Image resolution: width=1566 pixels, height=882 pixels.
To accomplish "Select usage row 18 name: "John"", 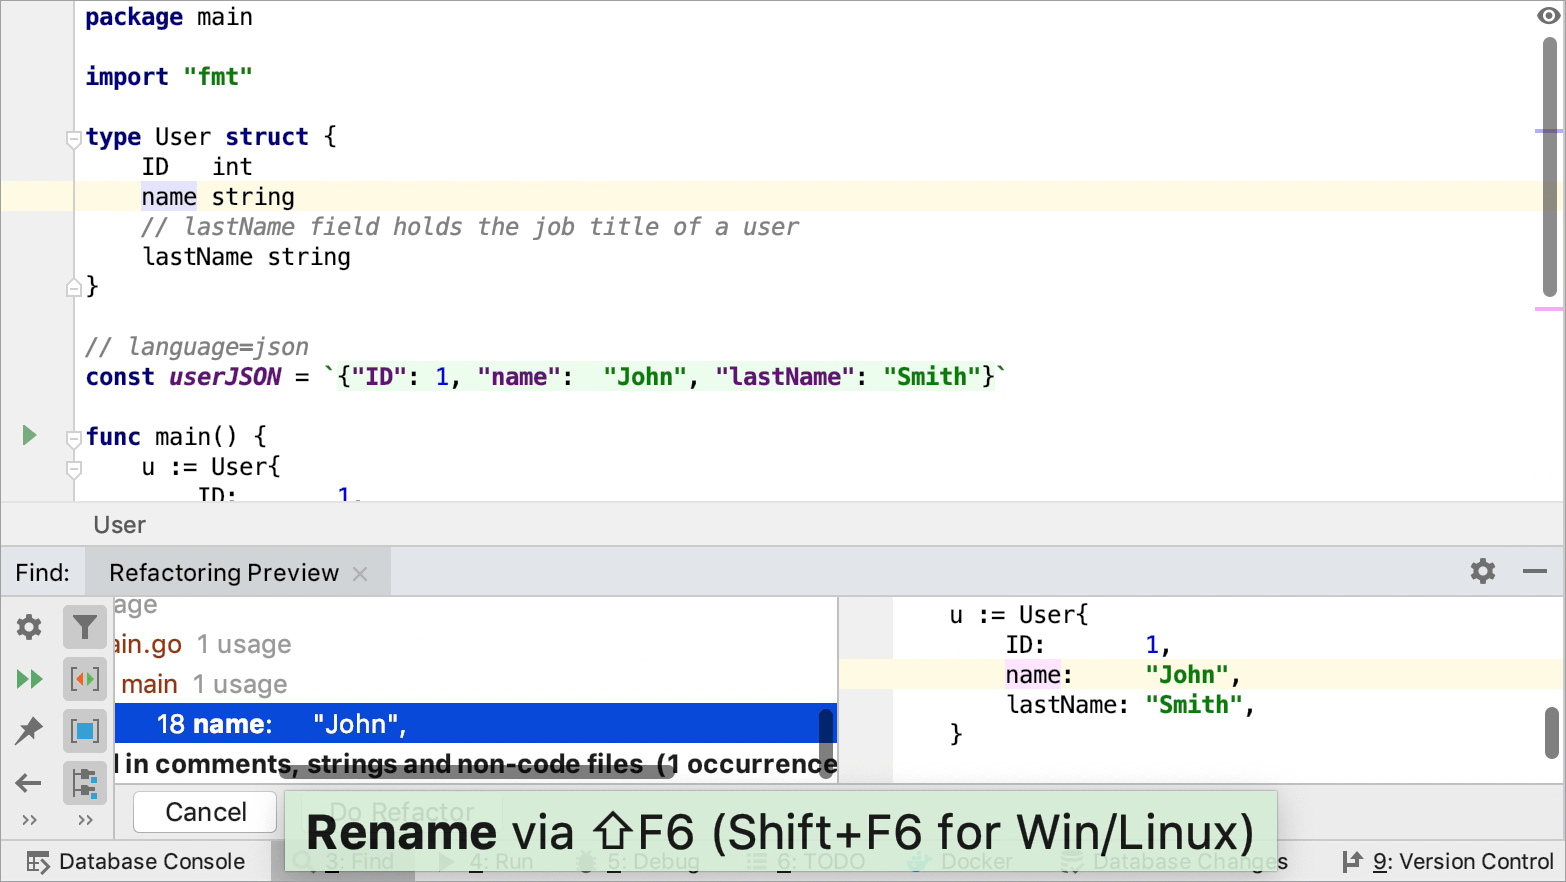I will (x=476, y=723).
